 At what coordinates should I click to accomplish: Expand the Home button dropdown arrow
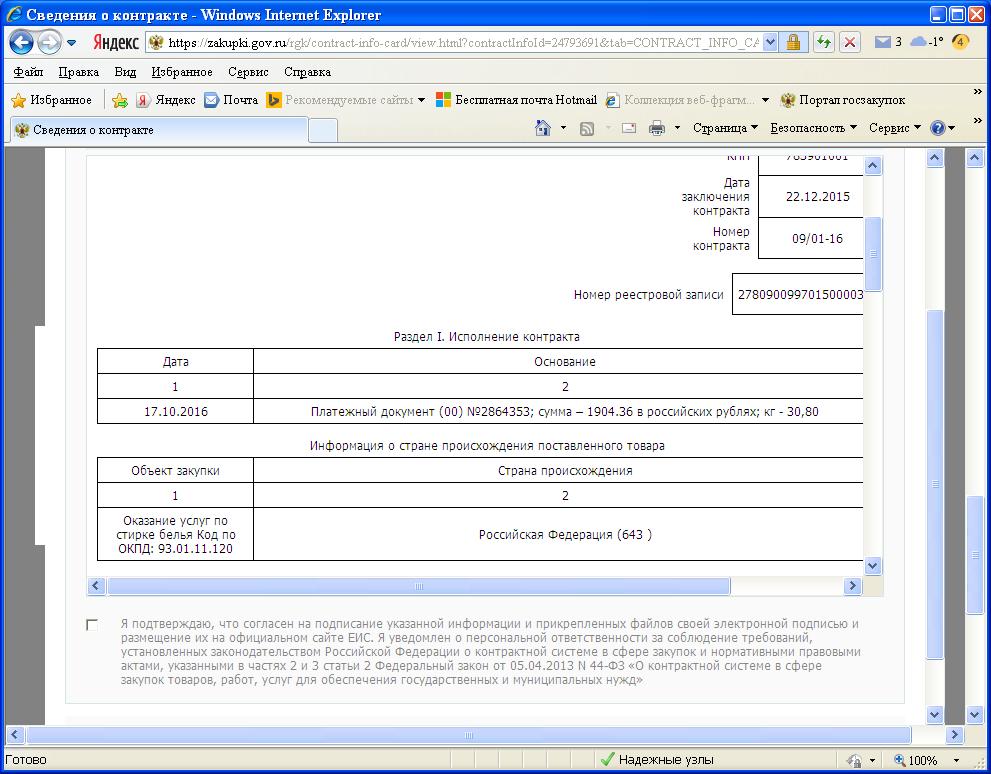tap(563, 128)
